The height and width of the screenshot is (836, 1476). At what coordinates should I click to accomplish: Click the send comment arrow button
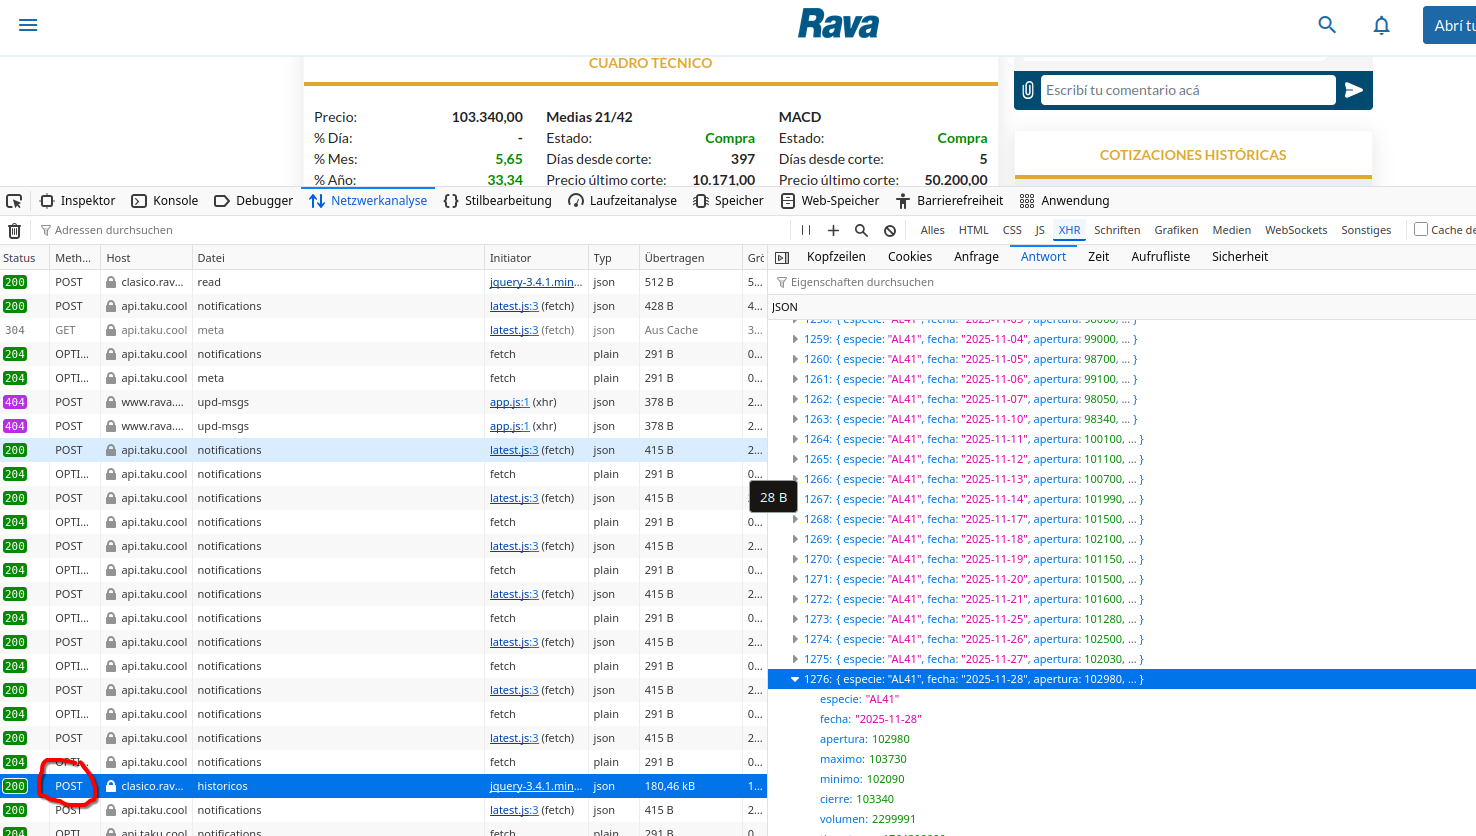click(1353, 90)
